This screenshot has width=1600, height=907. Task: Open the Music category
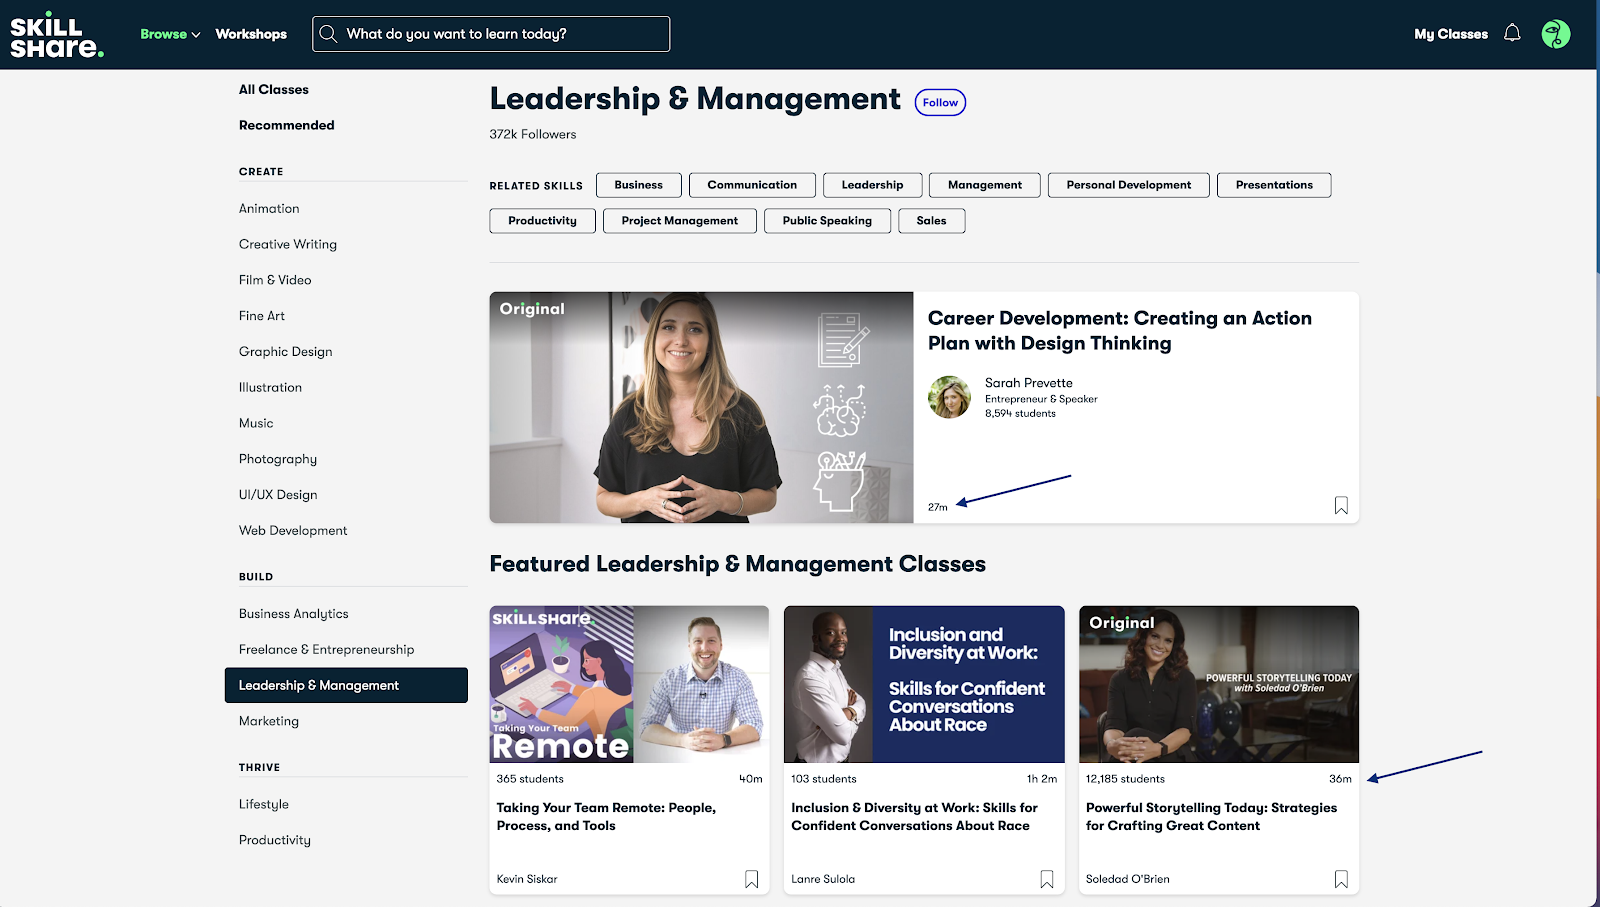point(256,423)
